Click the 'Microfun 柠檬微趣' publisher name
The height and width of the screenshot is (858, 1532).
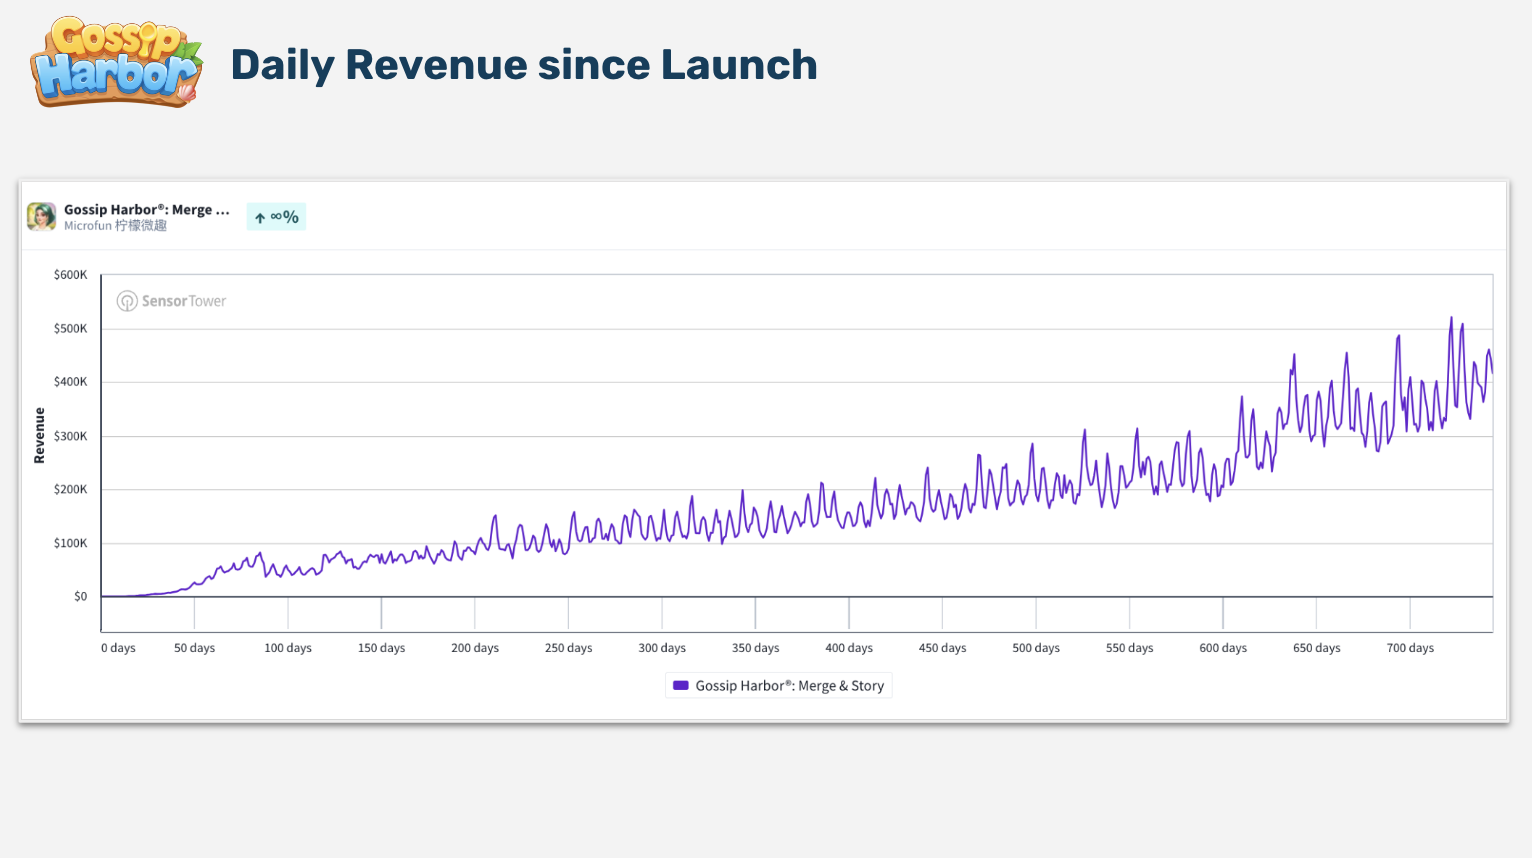[115, 226]
